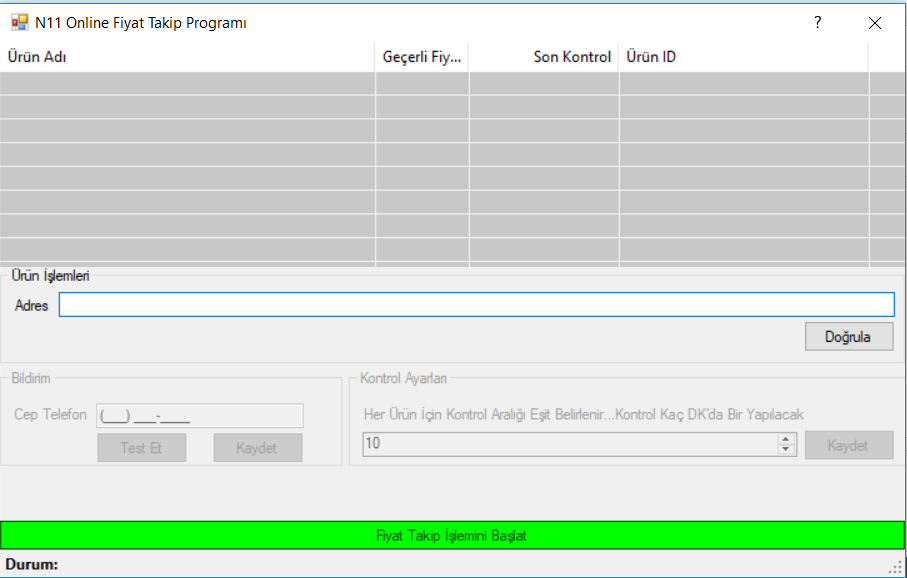Click Kaydet in Kontrol Ayarları group
907x578 pixels.
tap(849, 446)
